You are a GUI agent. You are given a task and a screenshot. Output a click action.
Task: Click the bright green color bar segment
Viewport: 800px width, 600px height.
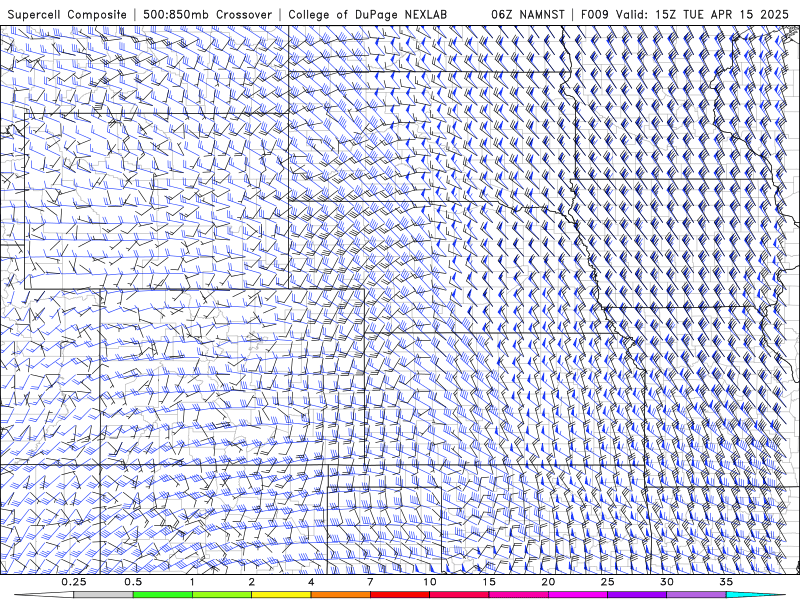click(x=162, y=595)
